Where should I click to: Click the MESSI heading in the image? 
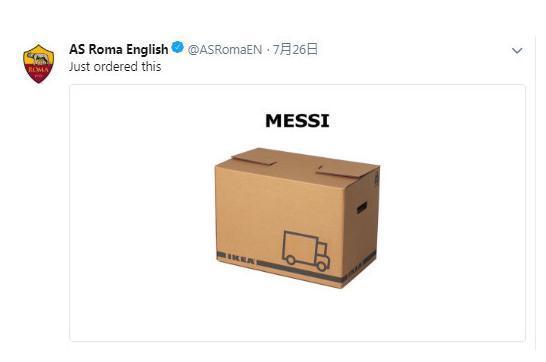[297, 121]
